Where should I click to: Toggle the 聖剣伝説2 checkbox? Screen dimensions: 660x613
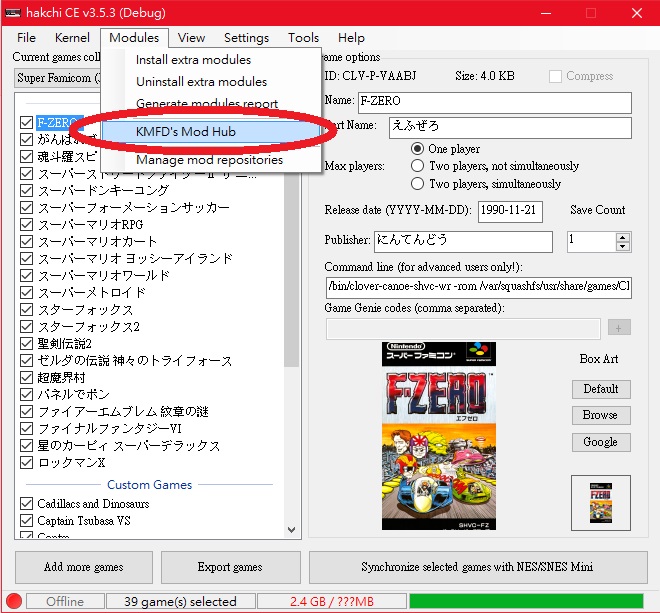pos(27,344)
